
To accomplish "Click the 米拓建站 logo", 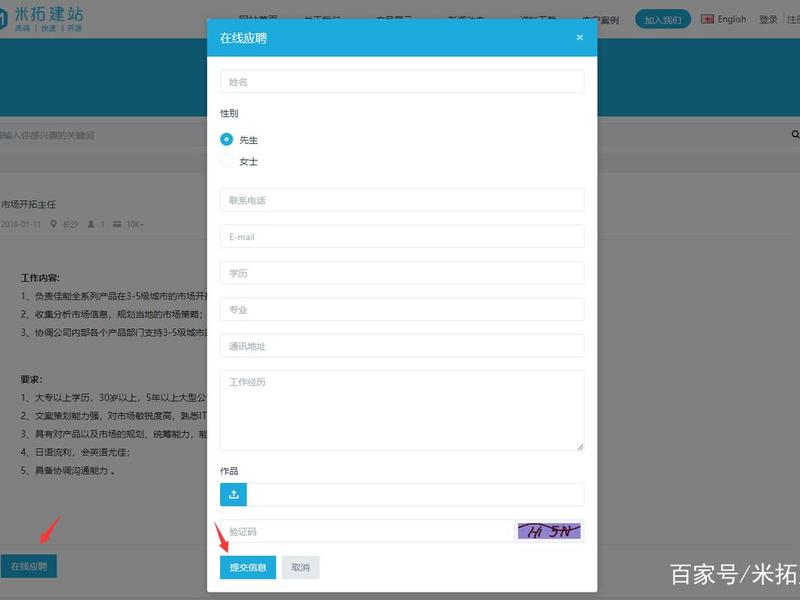I will point(41,18).
